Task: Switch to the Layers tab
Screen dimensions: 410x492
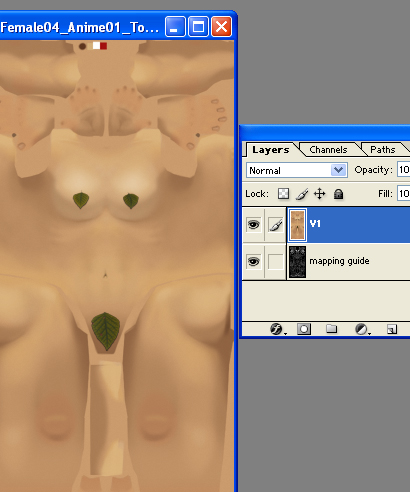Action: [271, 150]
